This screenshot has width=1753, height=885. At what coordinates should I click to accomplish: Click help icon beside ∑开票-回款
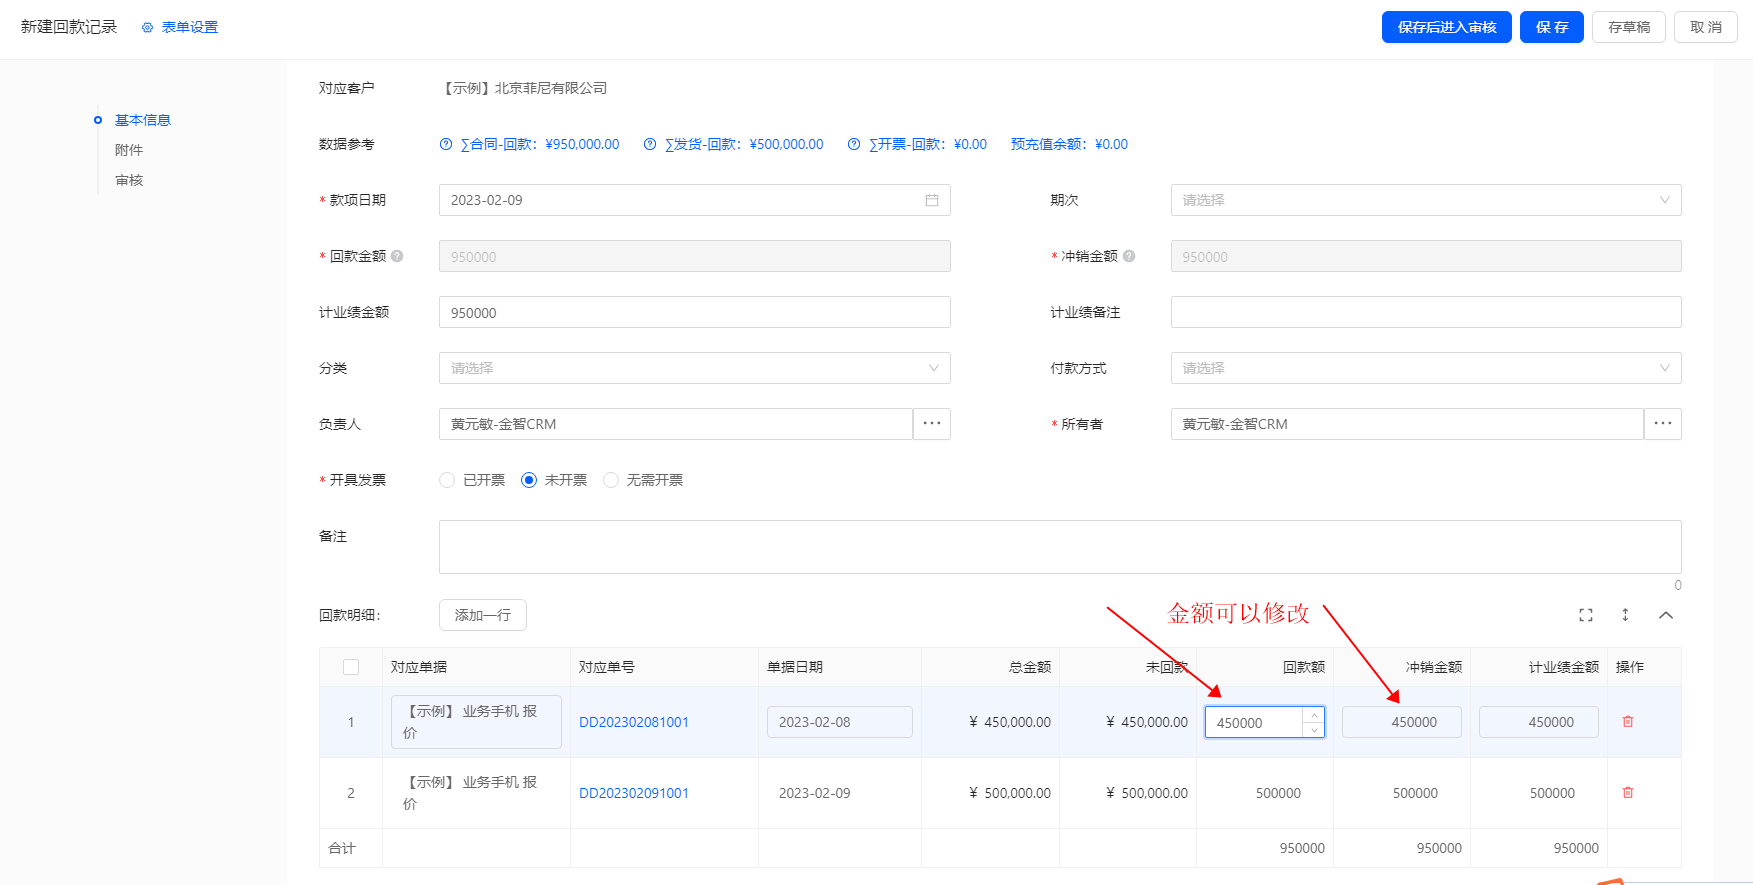click(x=854, y=144)
